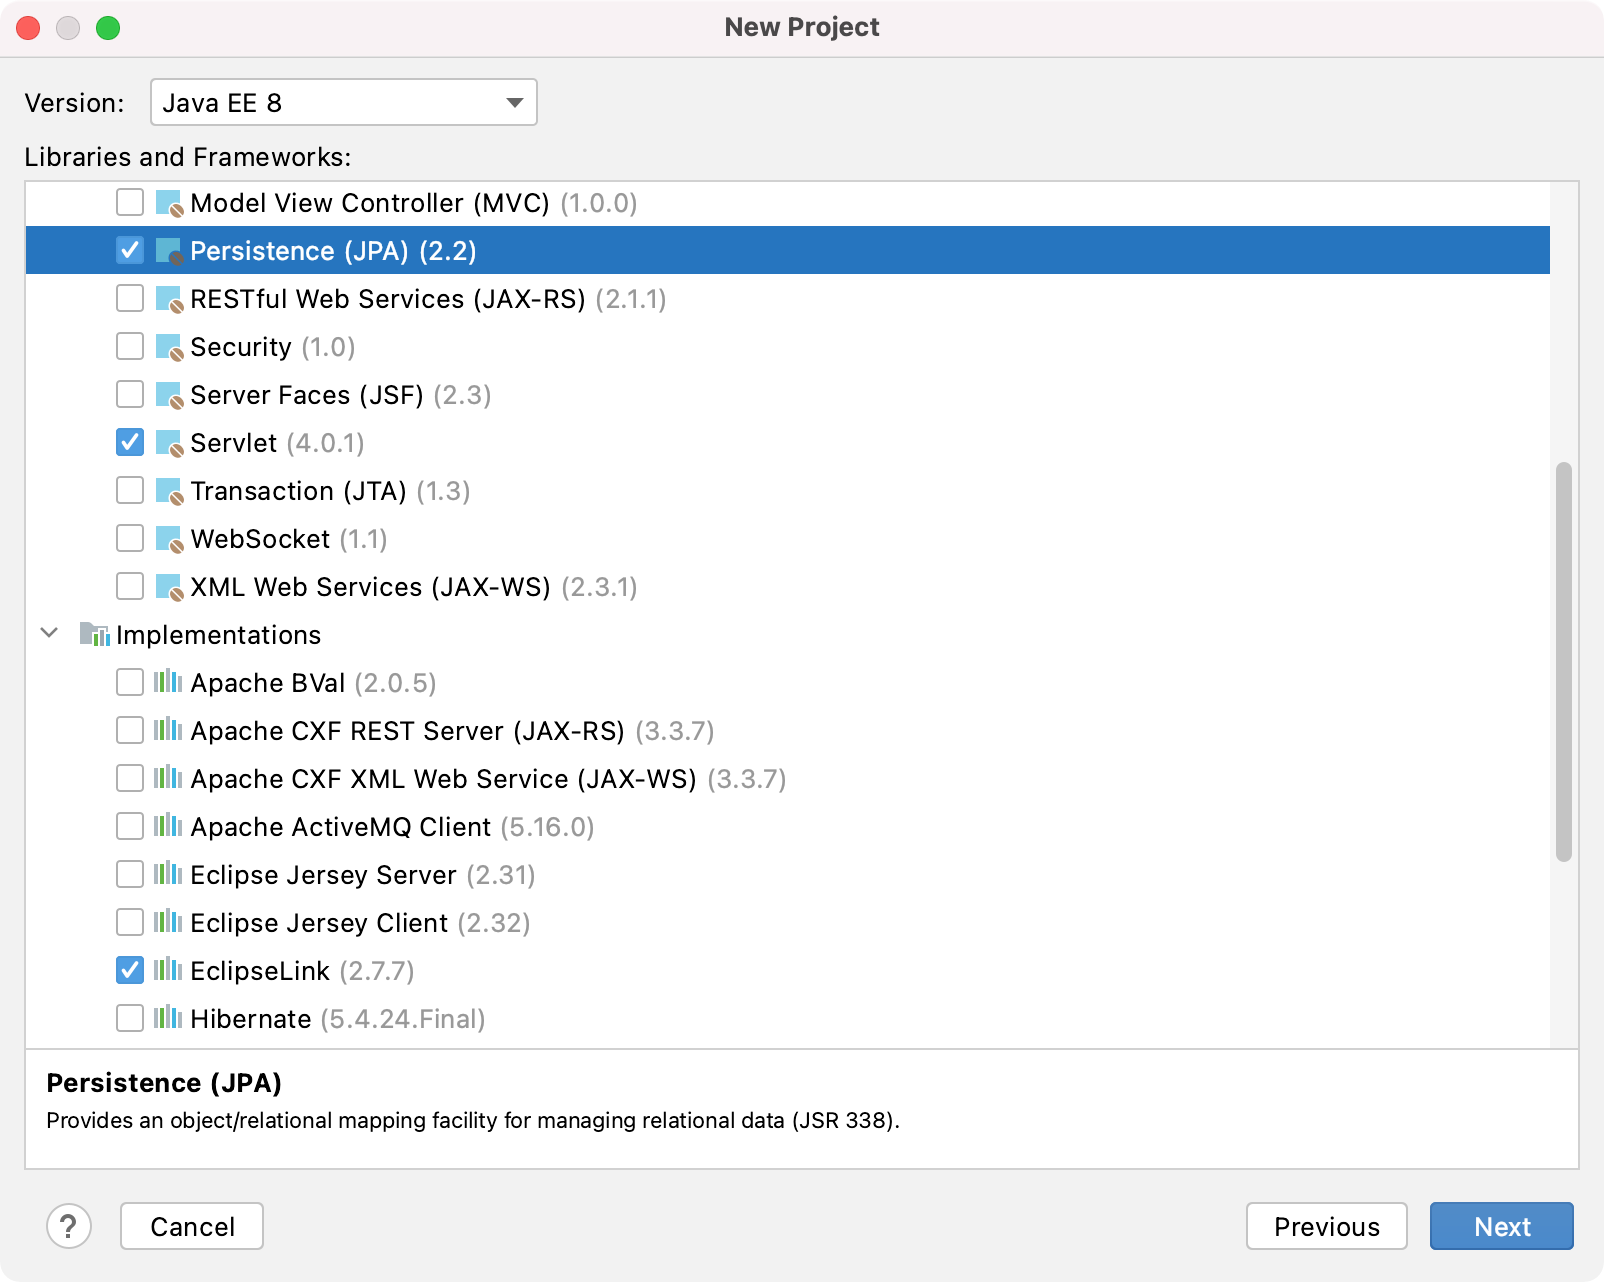Enable the Hibernate framework checkbox
1604x1282 pixels.
pos(129,1019)
